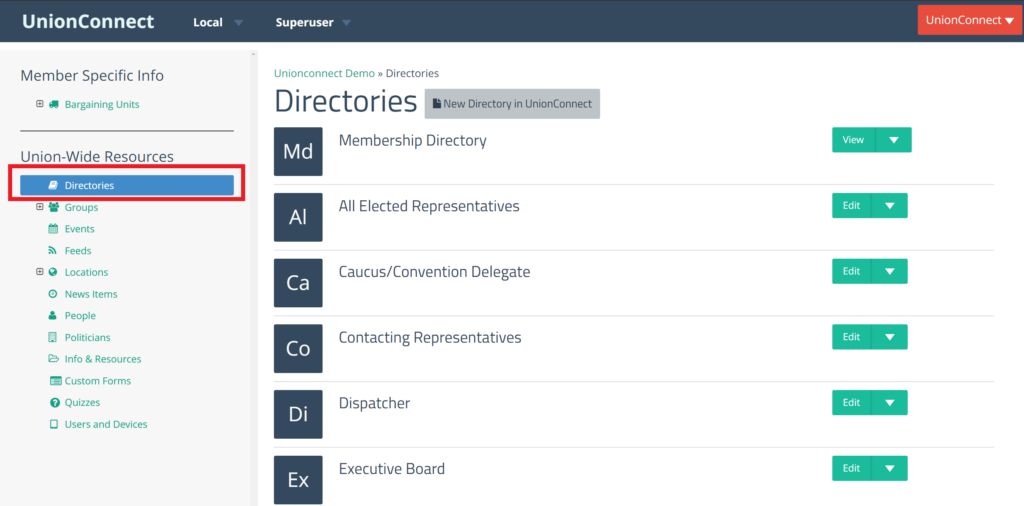The width and height of the screenshot is (1024, 506).
Task: Click the truck icon beside Bargaining Units
Action: click(x=54, y=104)
